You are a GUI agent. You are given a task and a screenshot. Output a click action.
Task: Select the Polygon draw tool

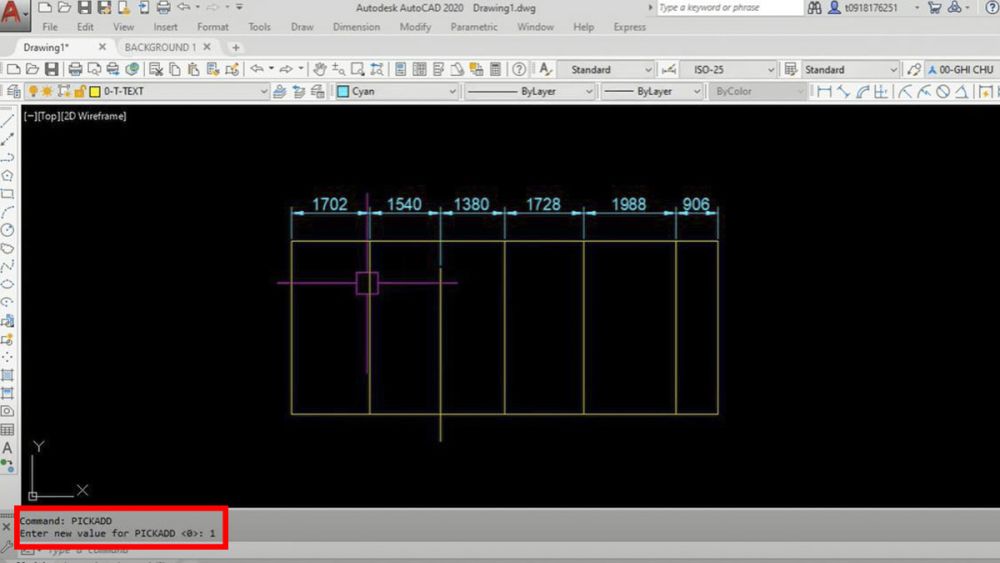click(x=8, y=175)
